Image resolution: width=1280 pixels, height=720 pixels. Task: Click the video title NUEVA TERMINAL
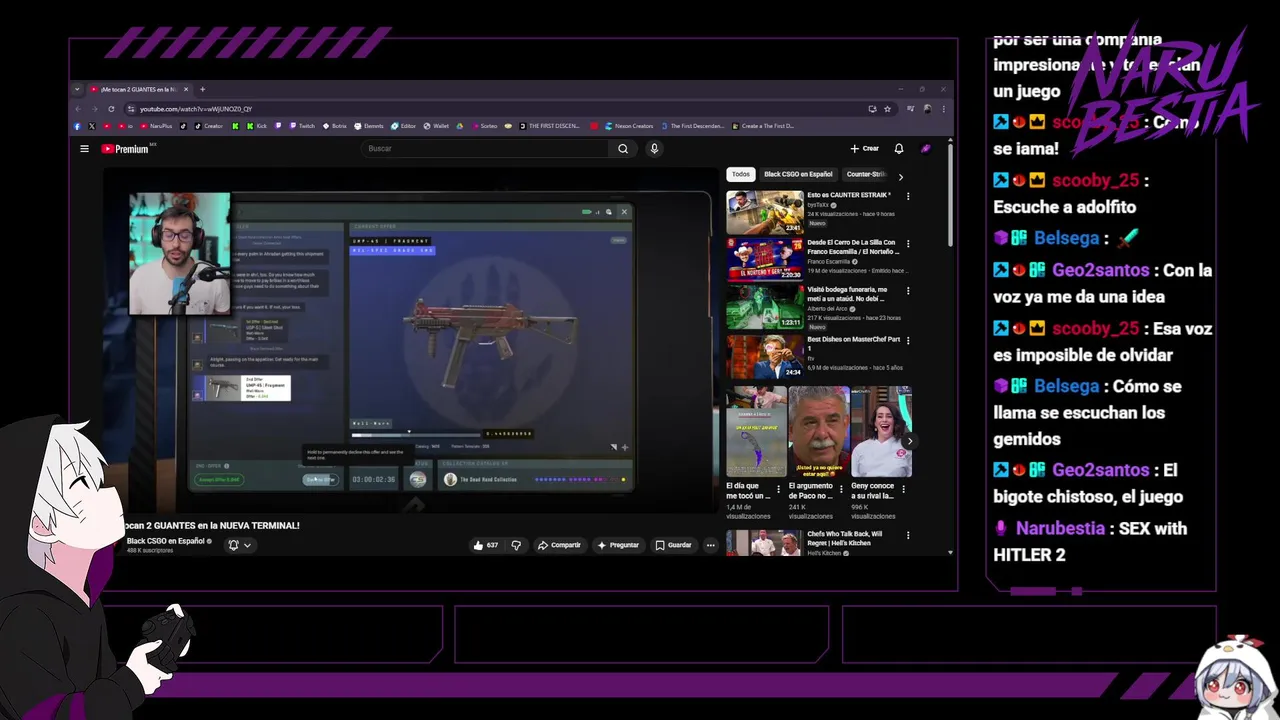pos(210,525)
